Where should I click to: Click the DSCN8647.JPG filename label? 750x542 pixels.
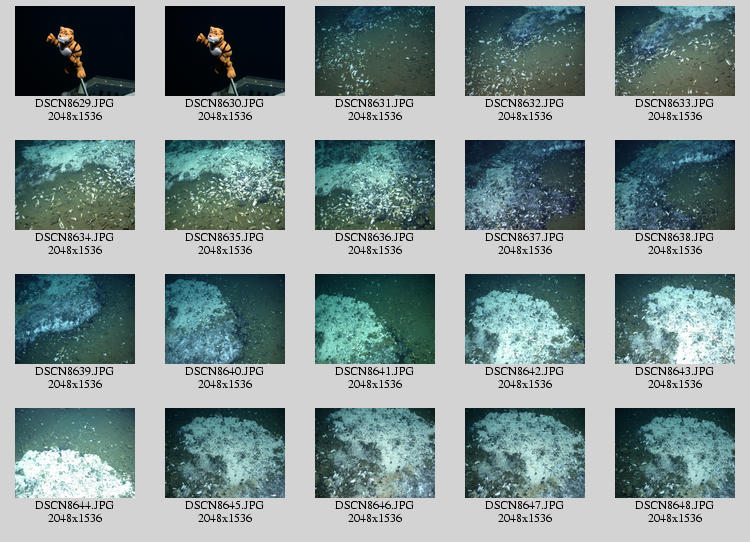[x=525, y=505]
